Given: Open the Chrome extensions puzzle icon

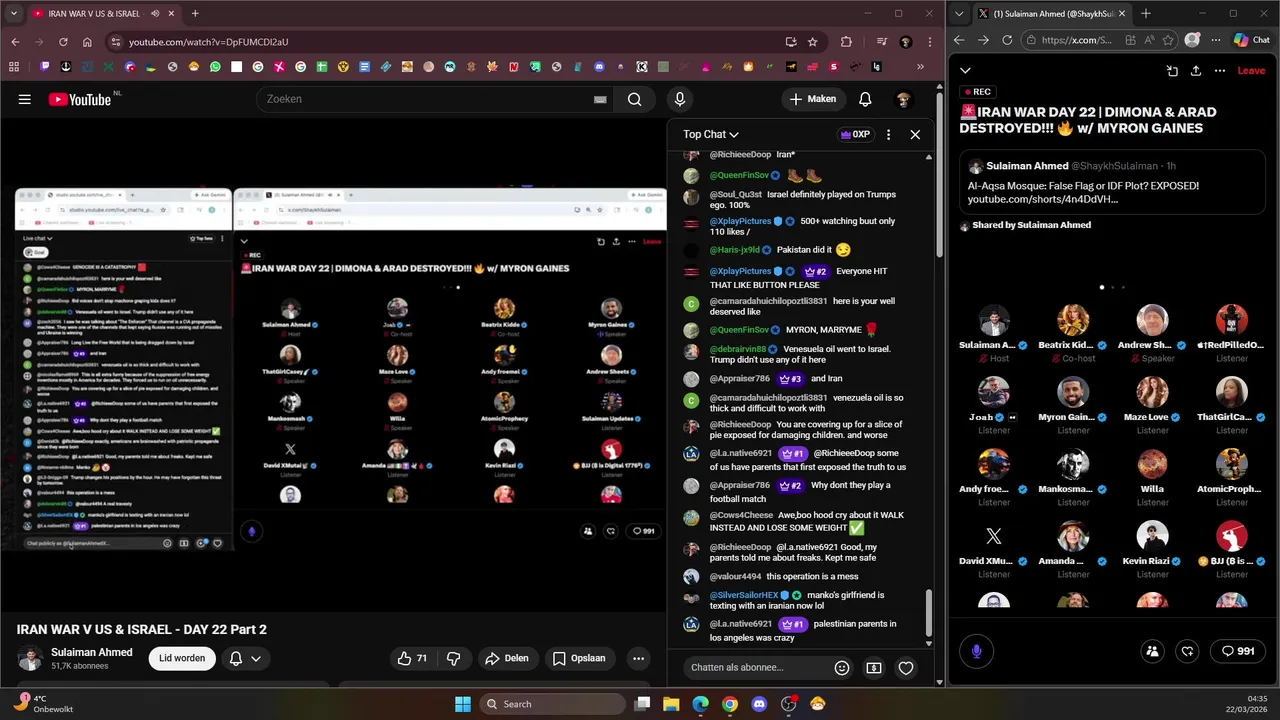Looking at the screenshot, I should (x=846, y=42).
